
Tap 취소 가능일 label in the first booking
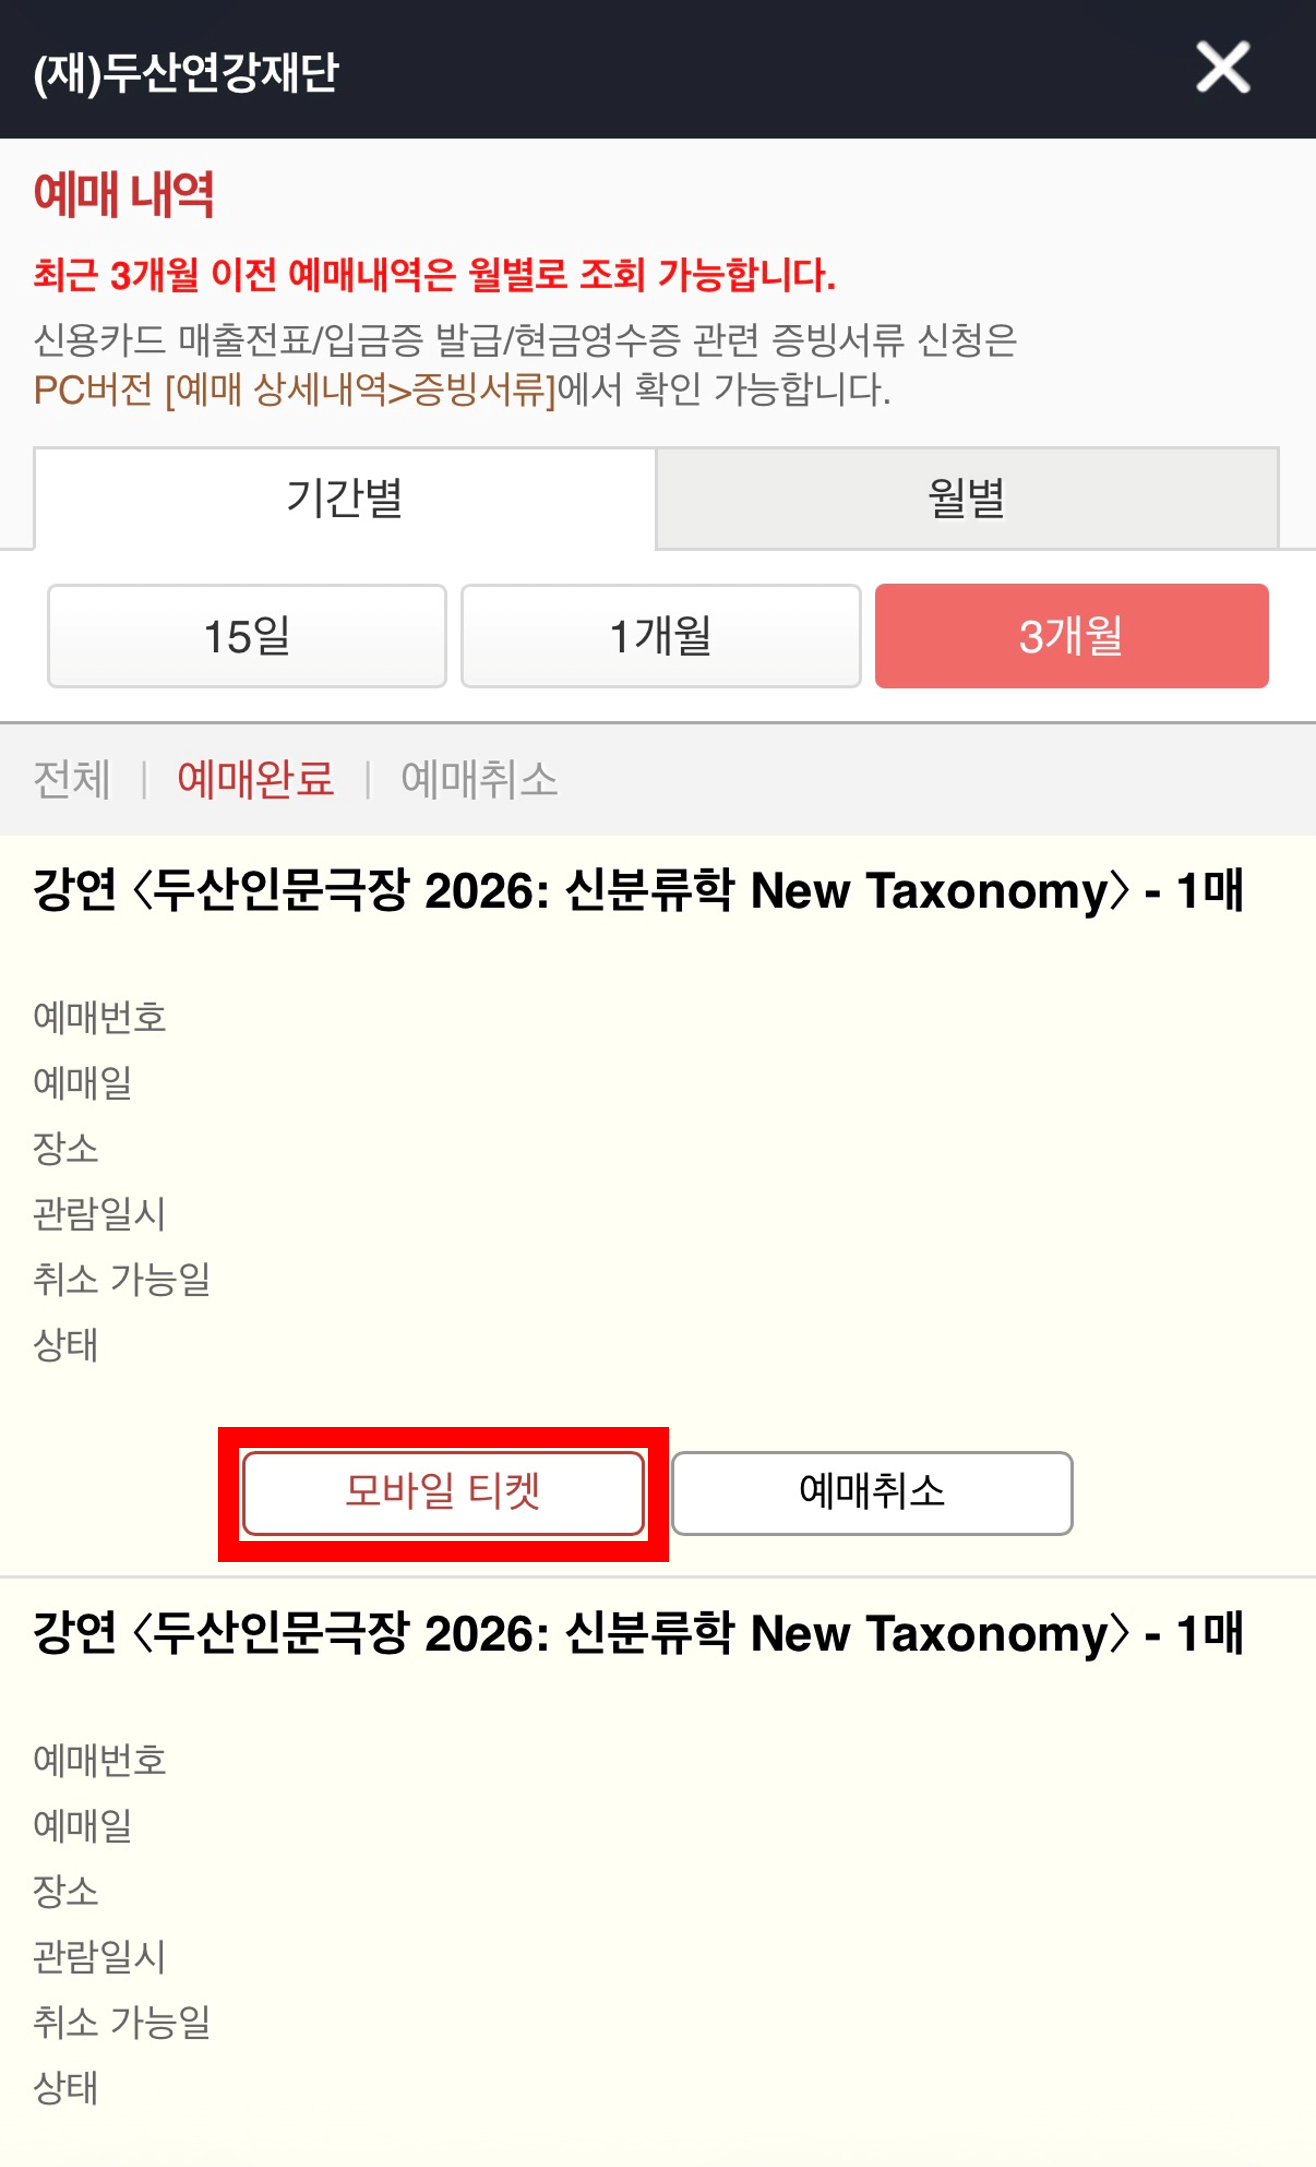(x=121, y=1279)
